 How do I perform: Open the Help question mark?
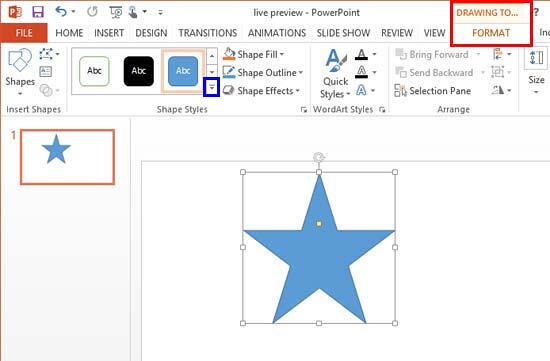tap(536, 13)
